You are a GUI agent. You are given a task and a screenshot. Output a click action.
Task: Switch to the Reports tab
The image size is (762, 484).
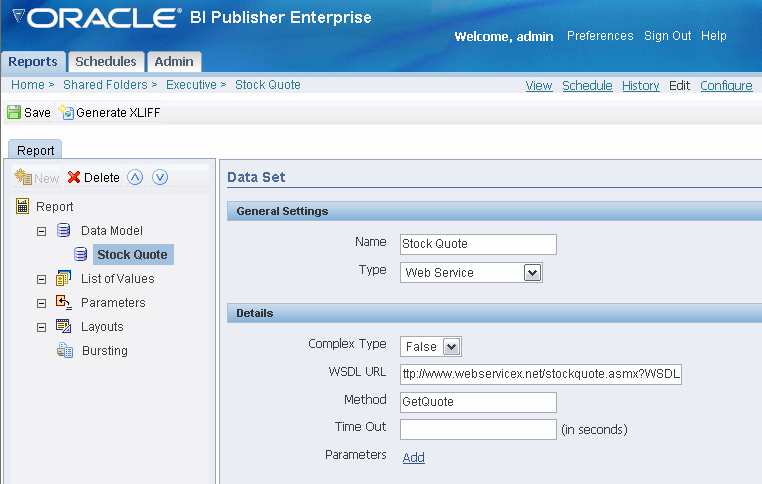(x=33, y=62)
